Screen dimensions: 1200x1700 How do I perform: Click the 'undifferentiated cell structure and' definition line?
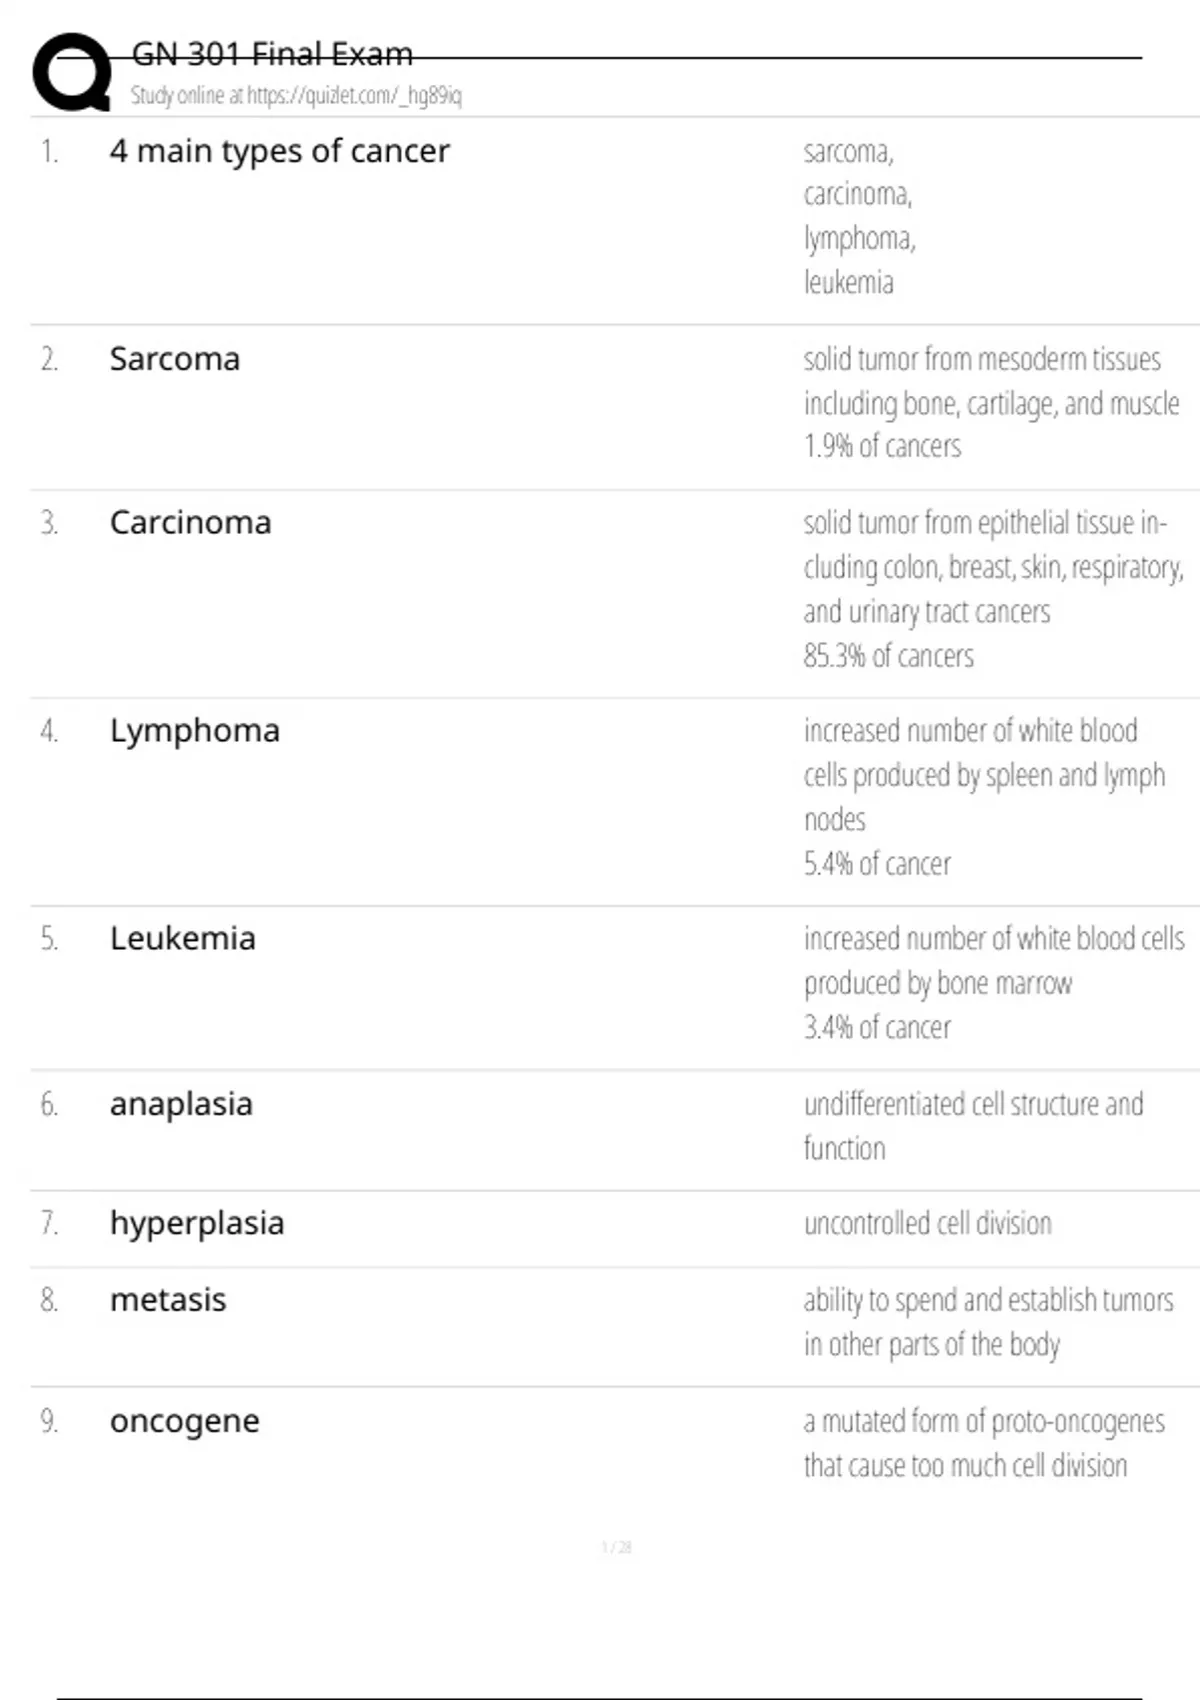(973, 1104)
